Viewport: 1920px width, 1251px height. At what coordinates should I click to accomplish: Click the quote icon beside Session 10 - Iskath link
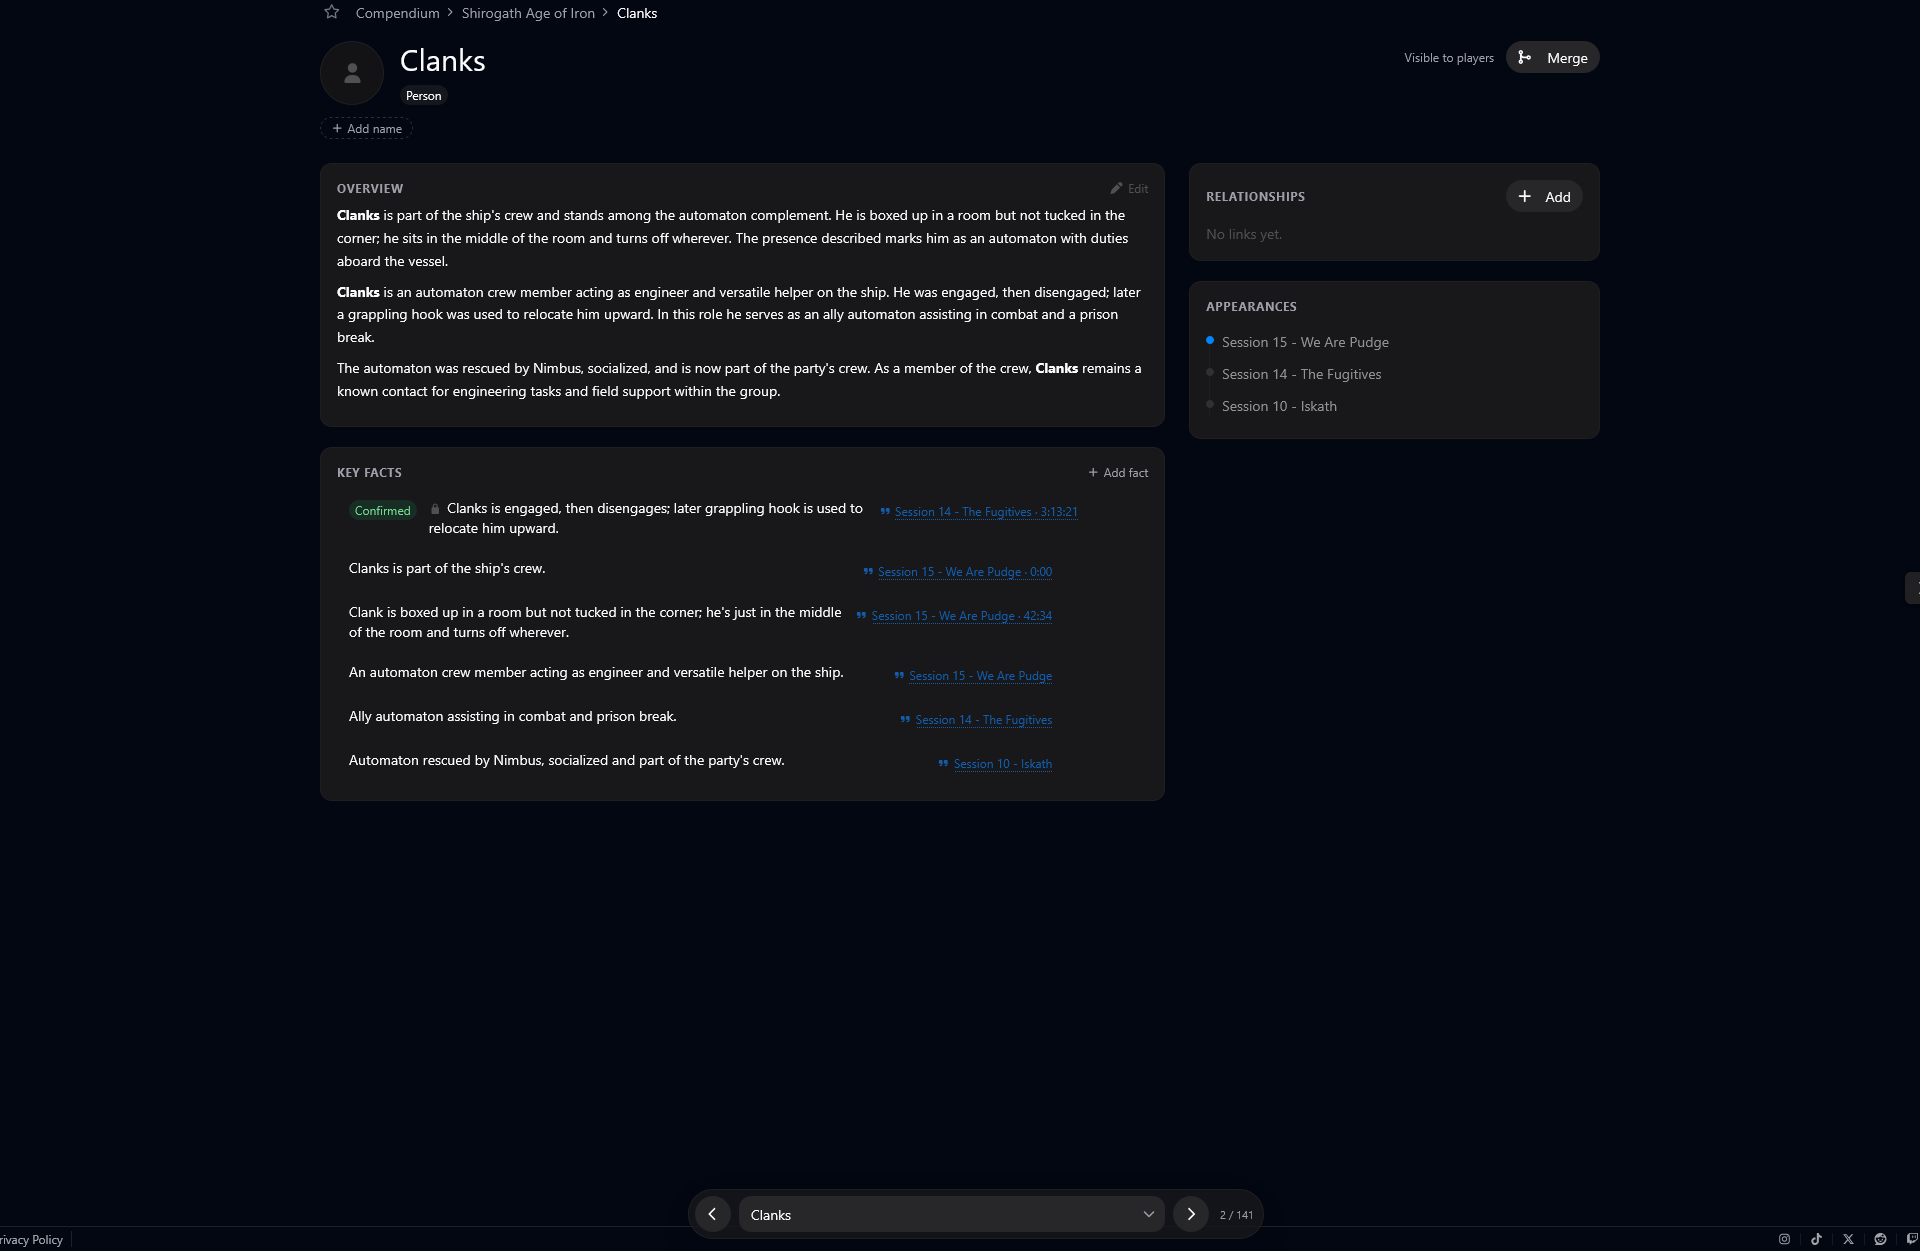(x=943, y=764)
